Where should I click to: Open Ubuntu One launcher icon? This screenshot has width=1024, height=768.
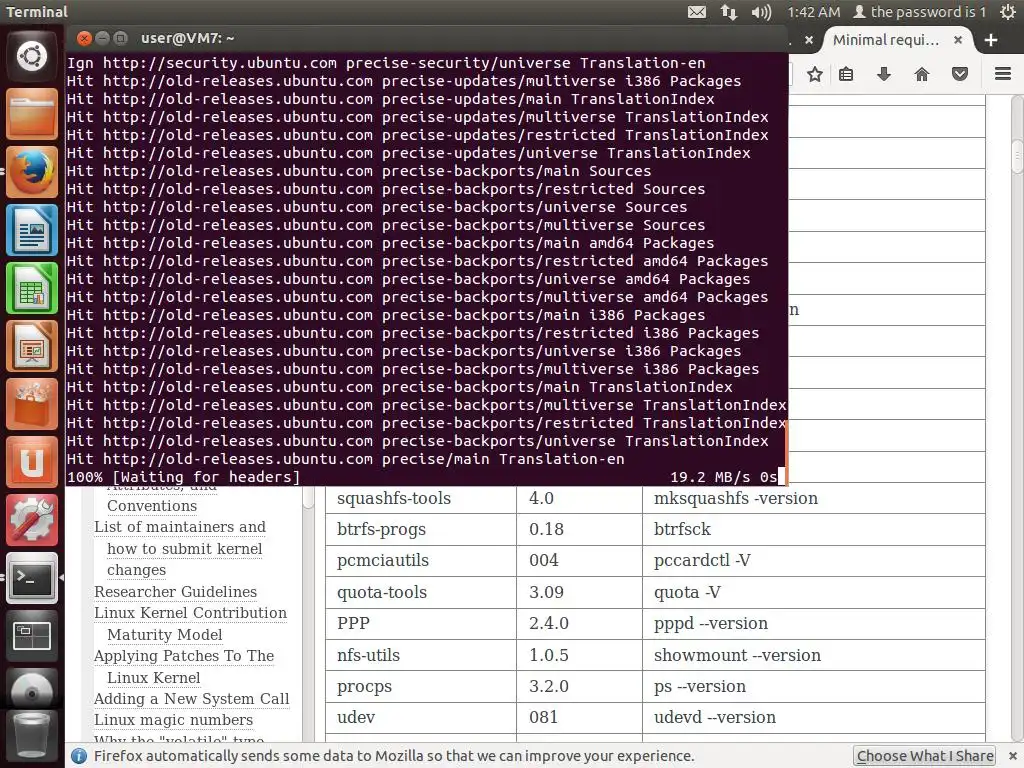31,462
